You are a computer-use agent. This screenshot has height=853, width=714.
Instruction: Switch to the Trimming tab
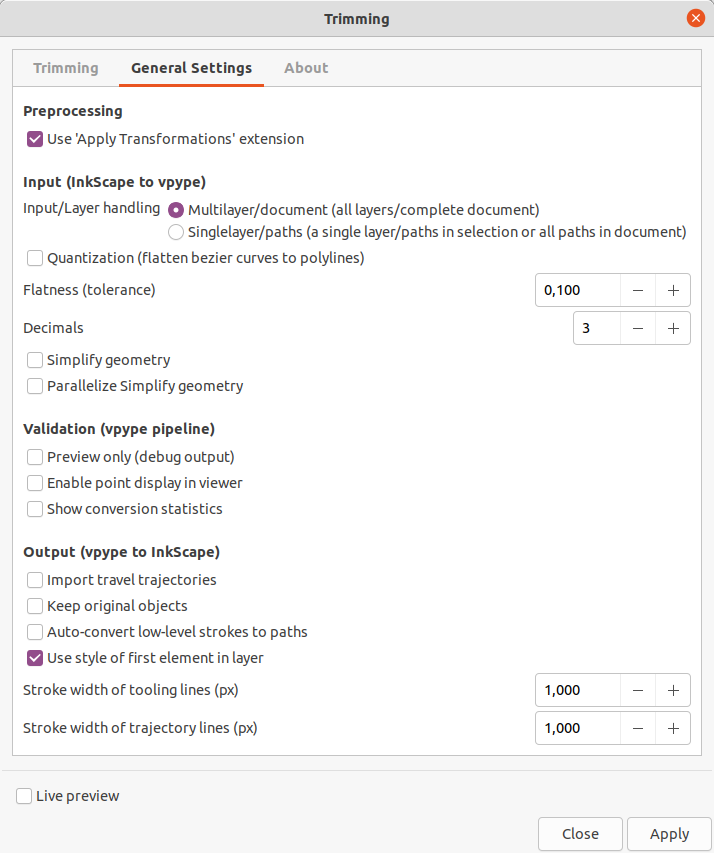point(66,68)
